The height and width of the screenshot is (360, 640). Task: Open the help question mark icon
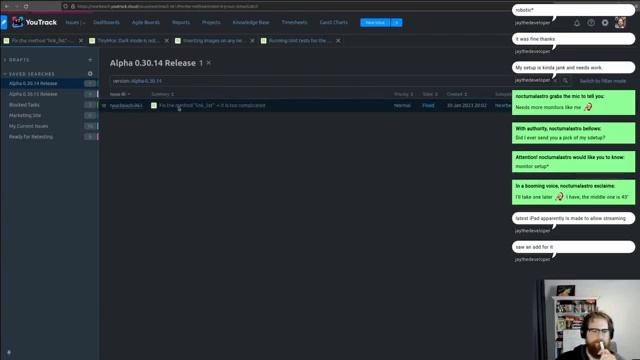591,23
